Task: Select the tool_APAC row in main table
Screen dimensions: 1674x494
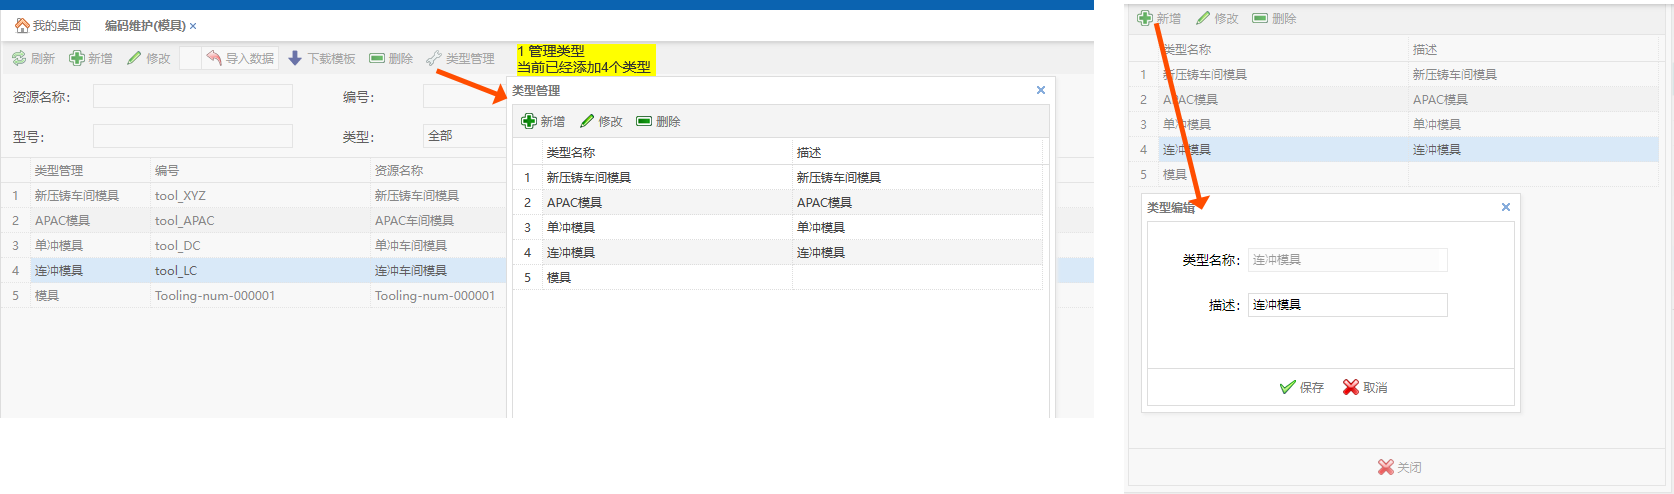Action: click(x=184, y=221)
